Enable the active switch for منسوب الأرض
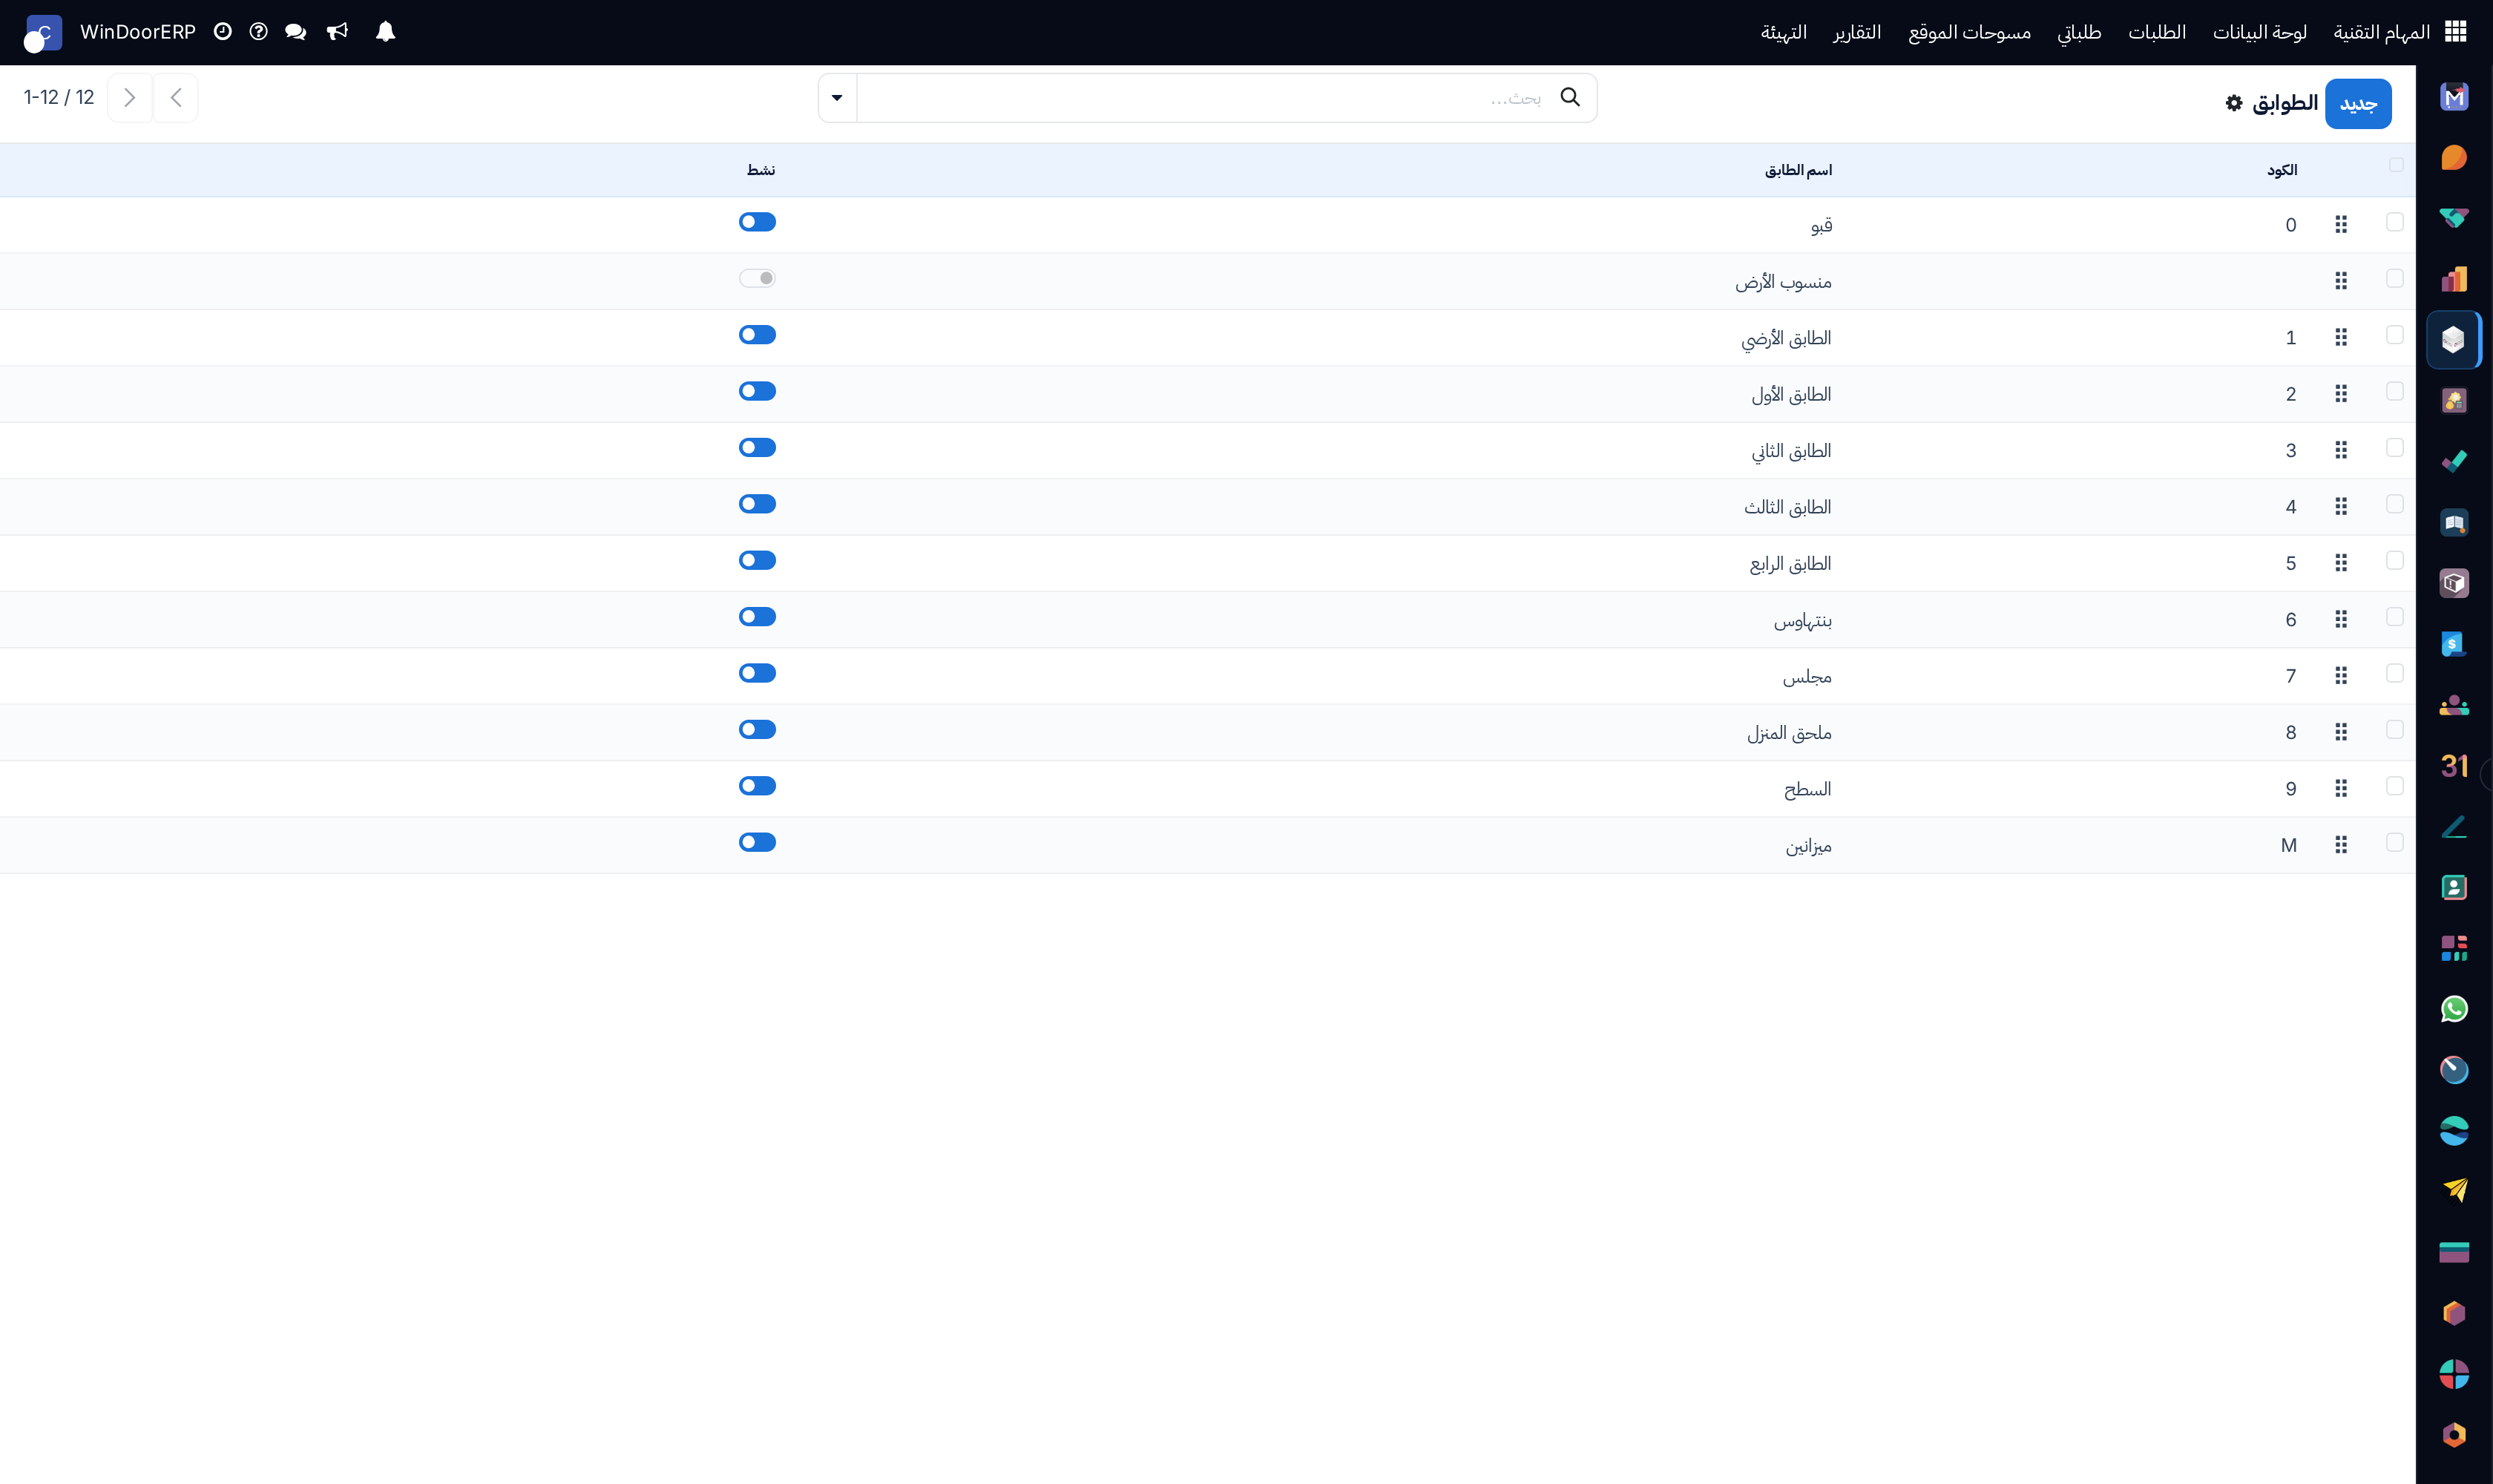 point(757,278)
